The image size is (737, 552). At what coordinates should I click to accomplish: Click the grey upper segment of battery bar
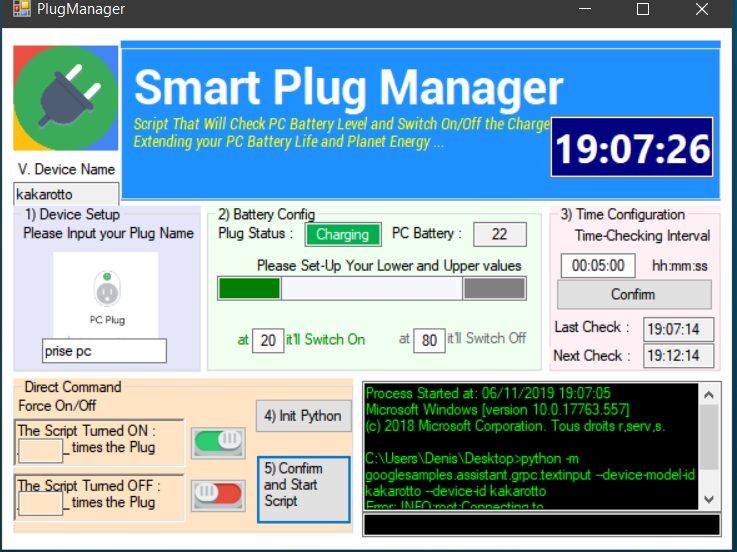coord(494,289)
